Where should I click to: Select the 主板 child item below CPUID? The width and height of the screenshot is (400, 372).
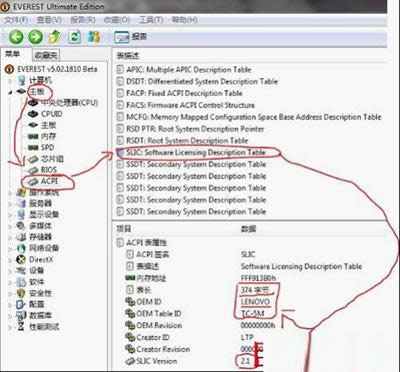coord(48,125)
